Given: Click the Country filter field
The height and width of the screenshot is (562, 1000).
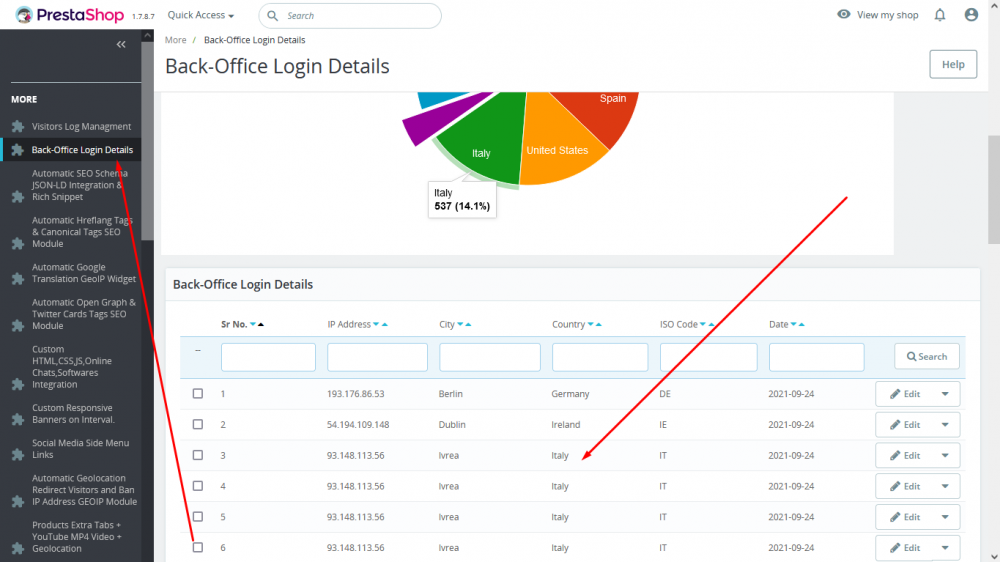Looking at the screenshot, I should pos(600,357).
